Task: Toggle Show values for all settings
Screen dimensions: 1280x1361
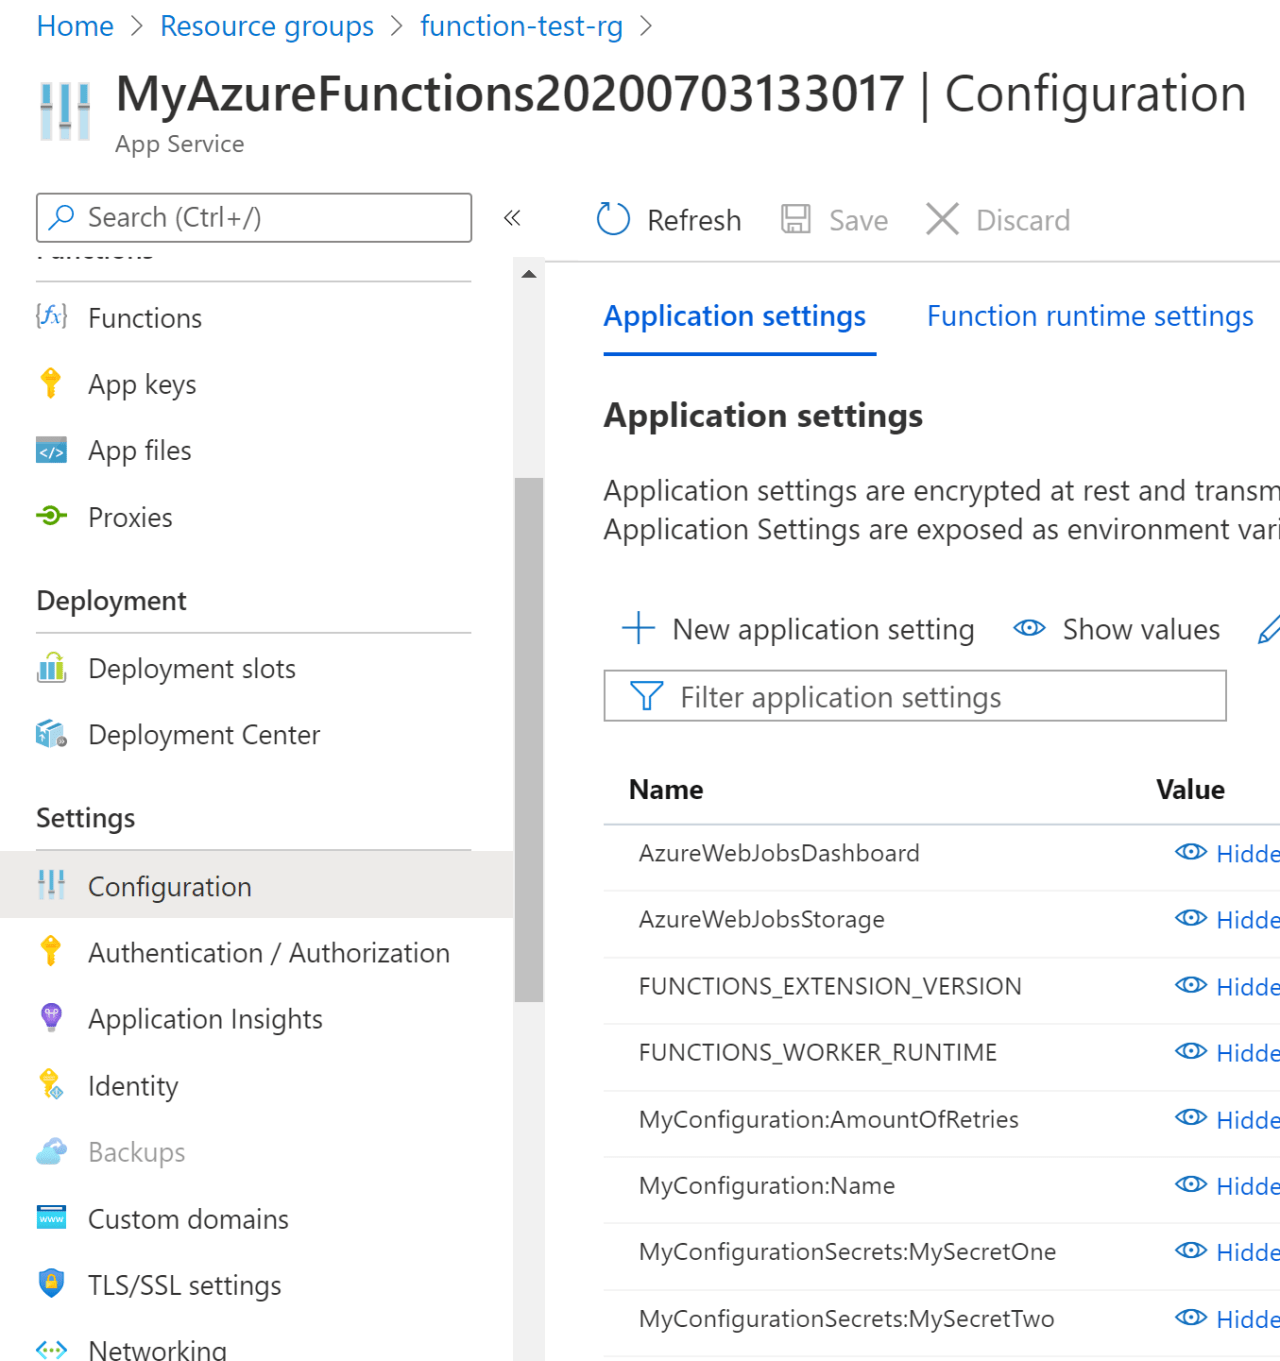Action: coord(1116,629)
